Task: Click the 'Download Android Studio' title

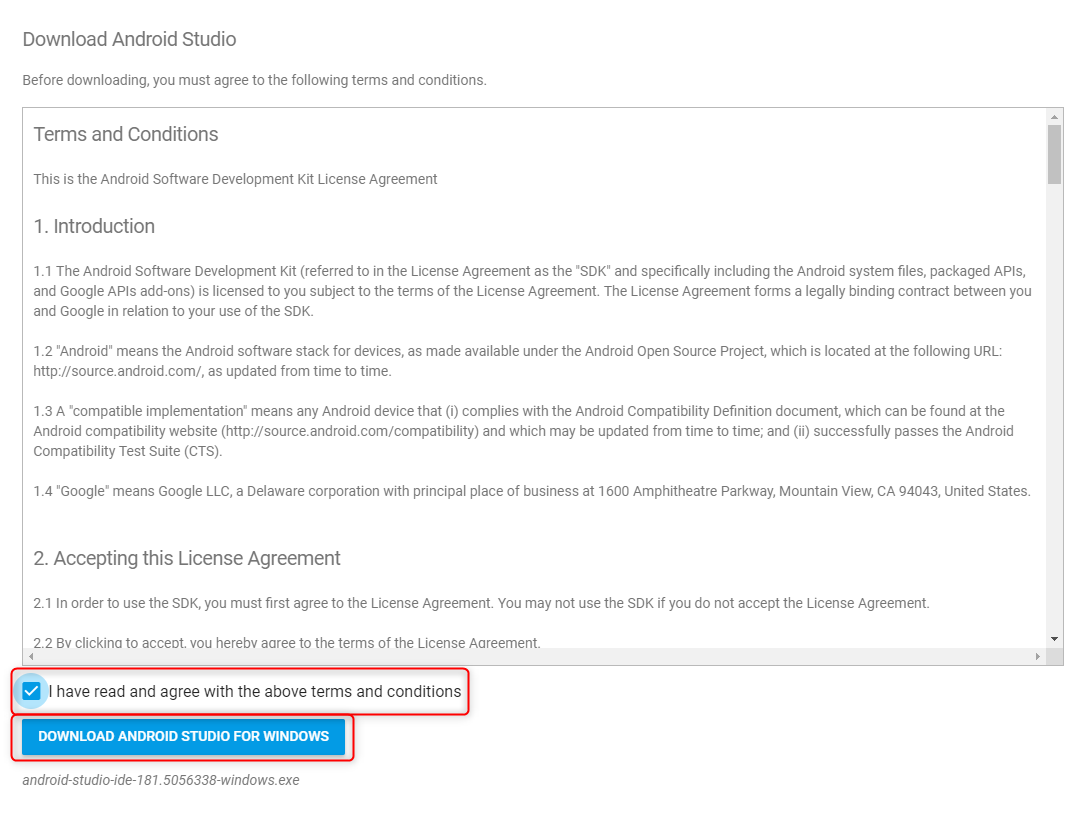Action: 129,39
